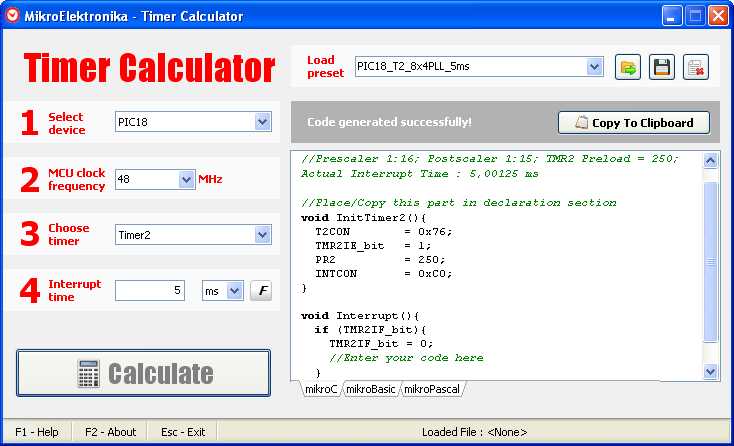Click the //Enter your code here comment

(x=406, y=358)
